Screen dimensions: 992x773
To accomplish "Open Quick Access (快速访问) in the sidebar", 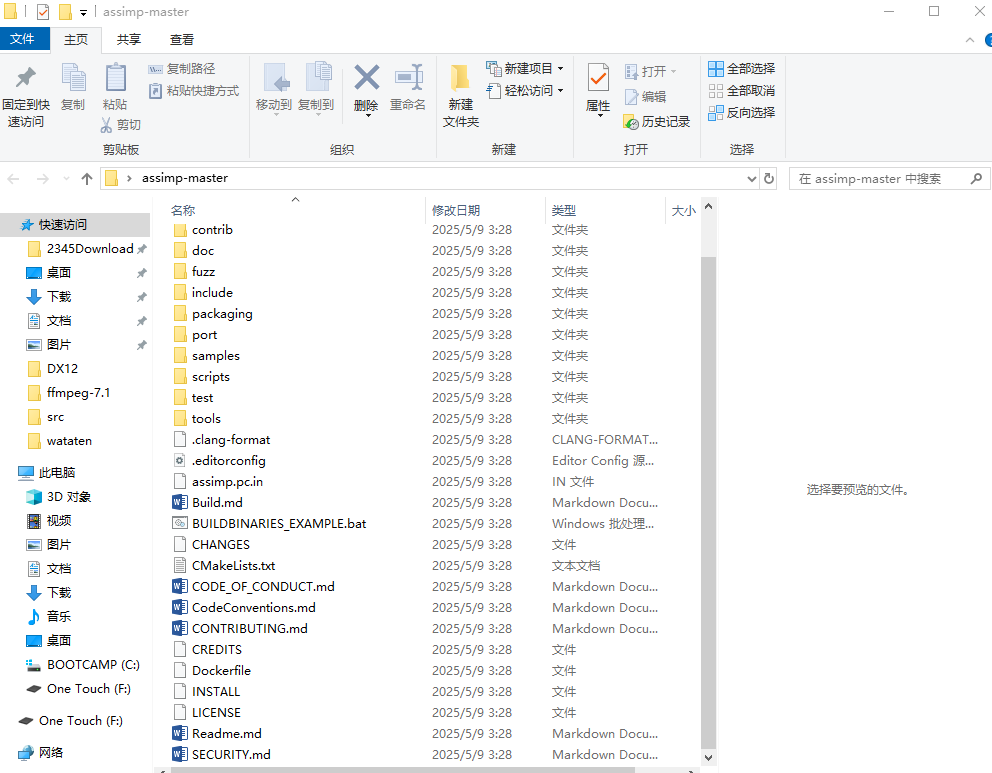I will coord(63,225).
